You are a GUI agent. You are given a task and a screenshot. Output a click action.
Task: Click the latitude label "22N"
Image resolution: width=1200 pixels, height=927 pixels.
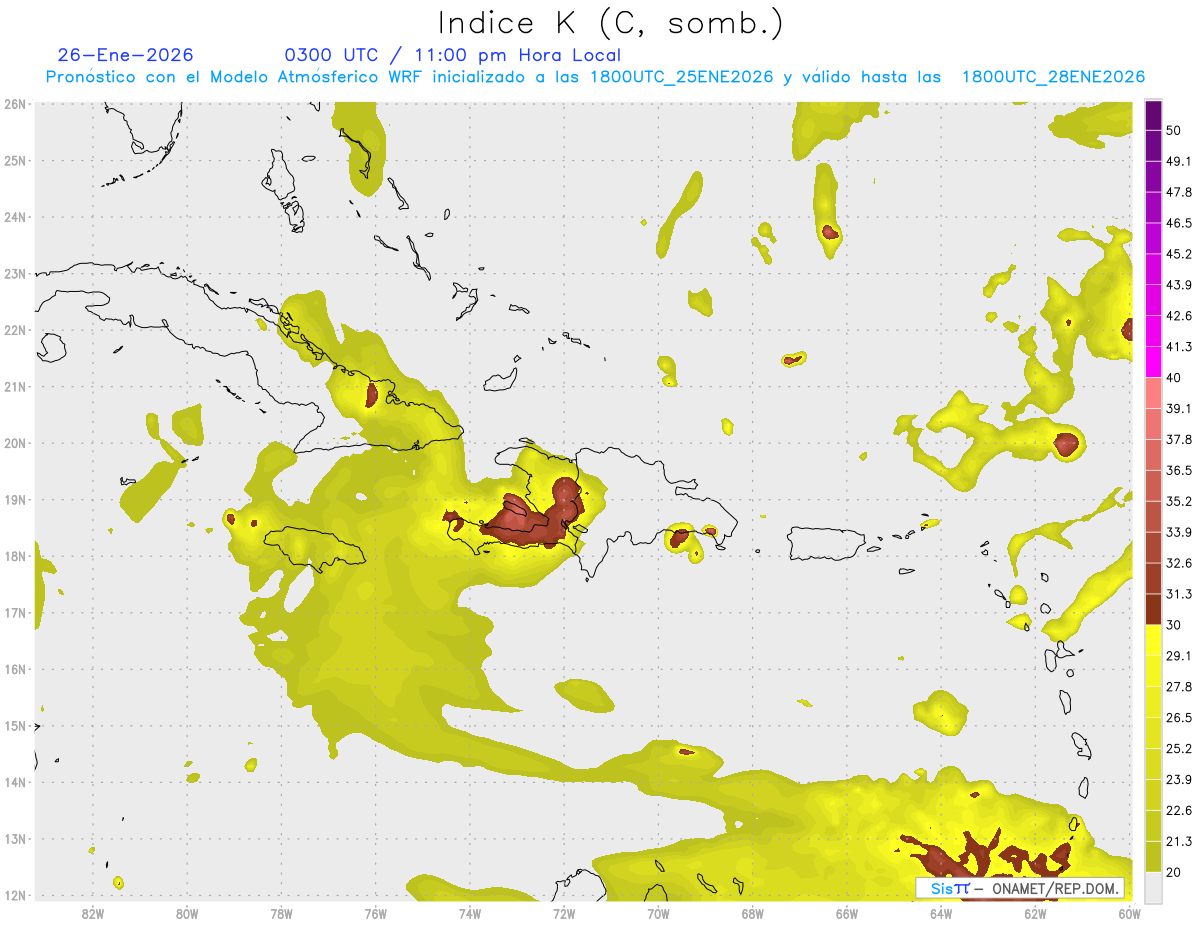point(14,330)
